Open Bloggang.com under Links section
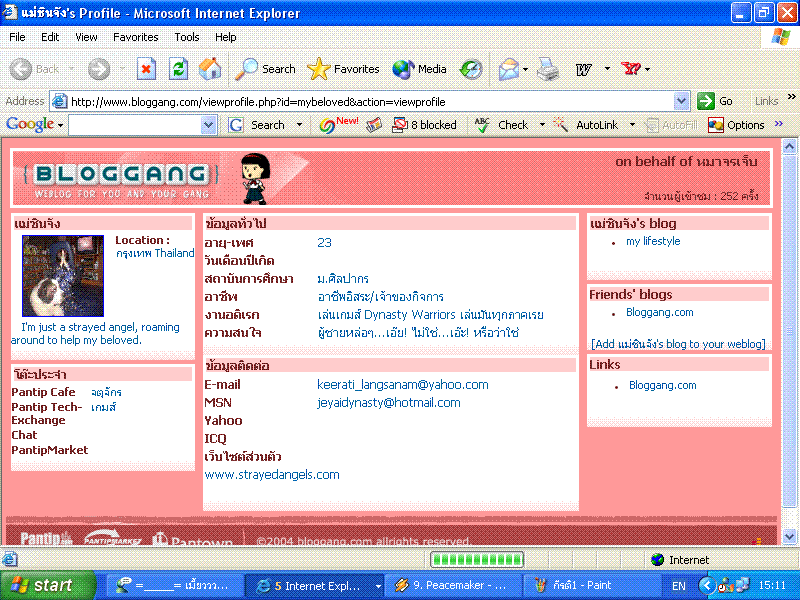800x600 pixels. (662, 385)
